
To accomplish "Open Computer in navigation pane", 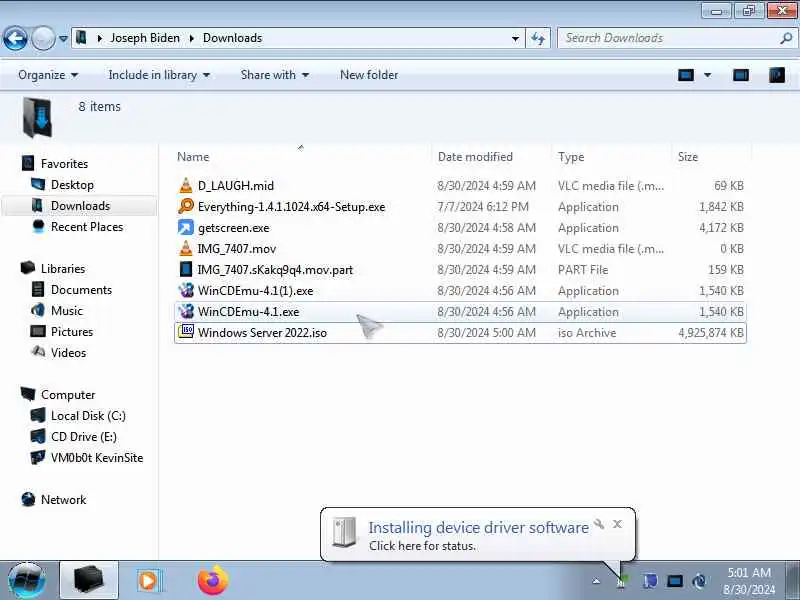I will 68,394.
